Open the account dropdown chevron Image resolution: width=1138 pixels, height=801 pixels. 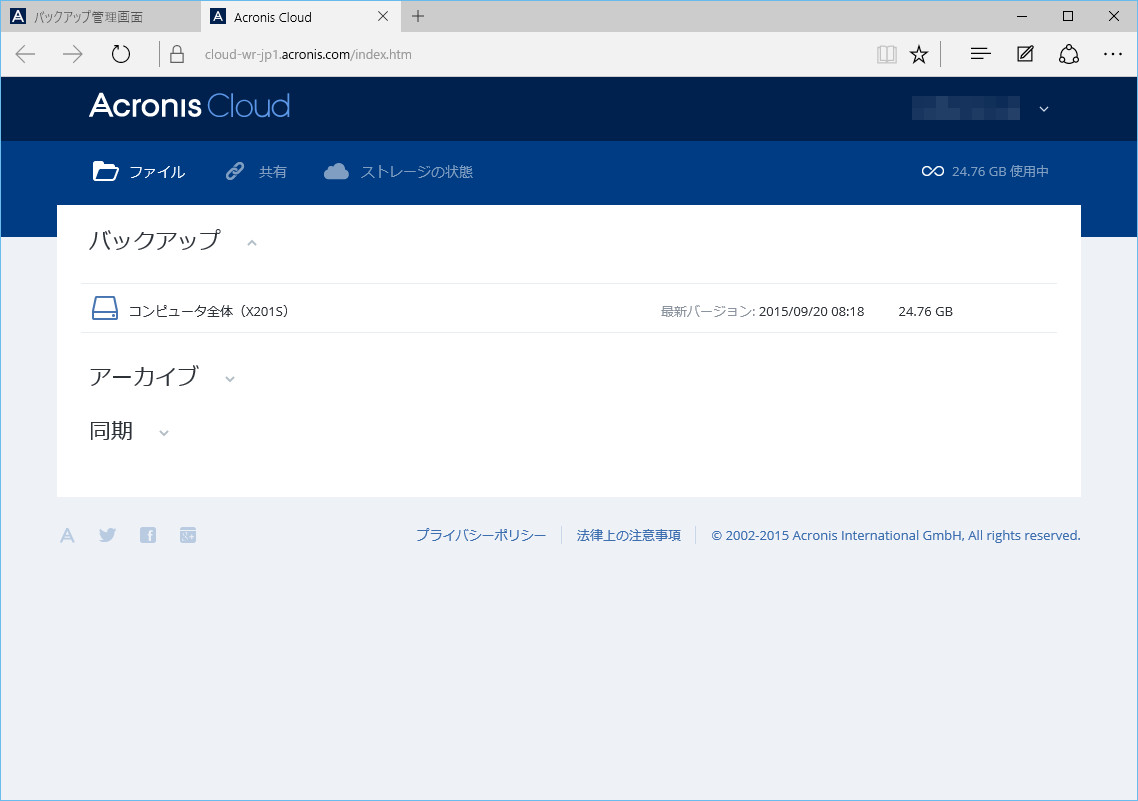1044,109
